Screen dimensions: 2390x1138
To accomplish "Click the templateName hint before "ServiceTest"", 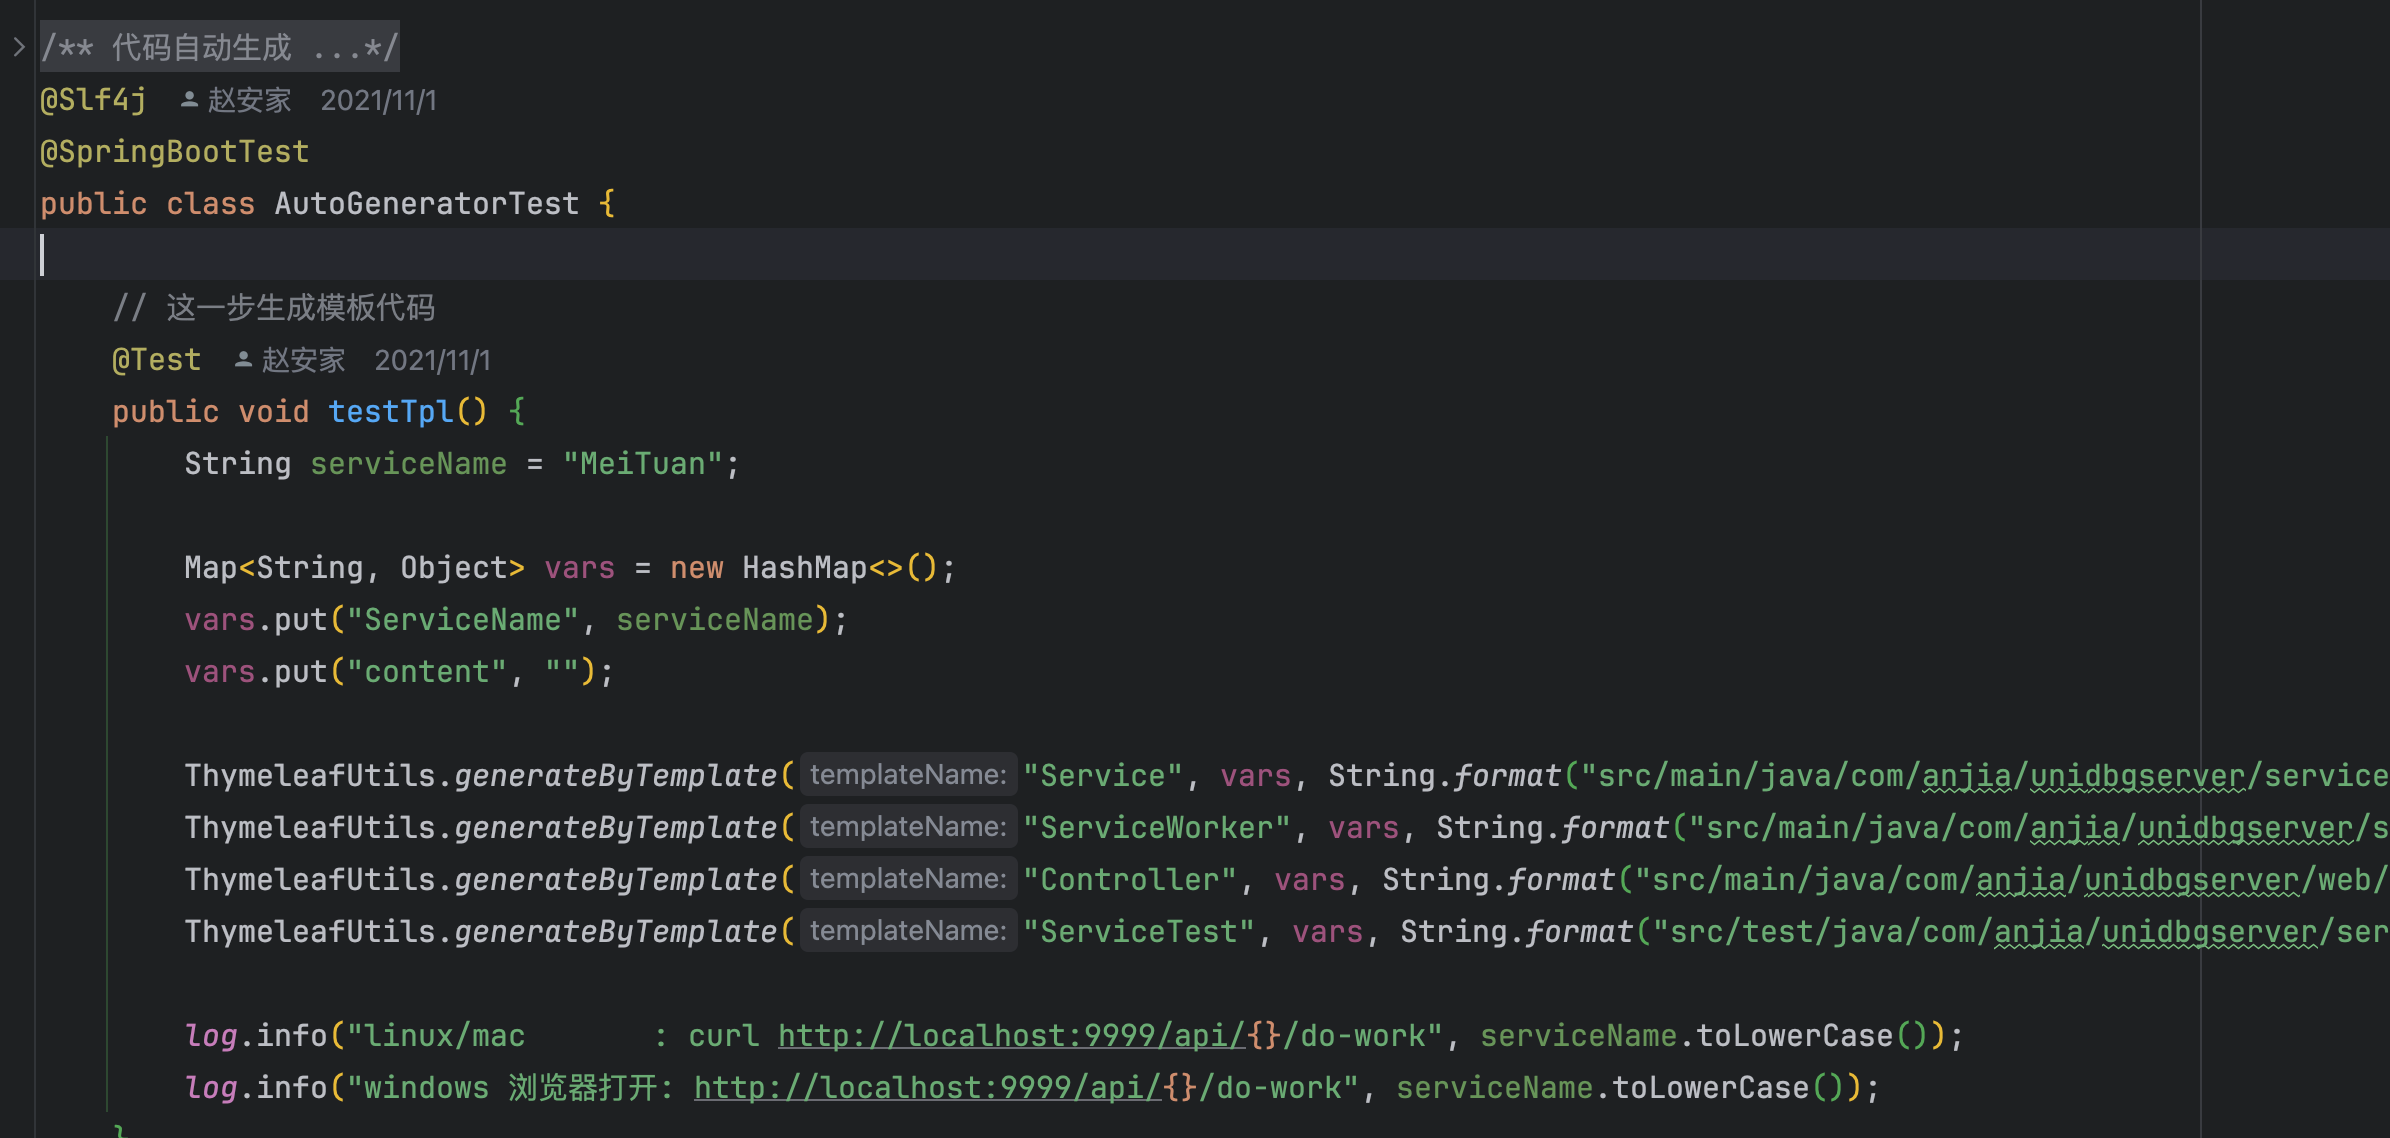I will 908,931.
